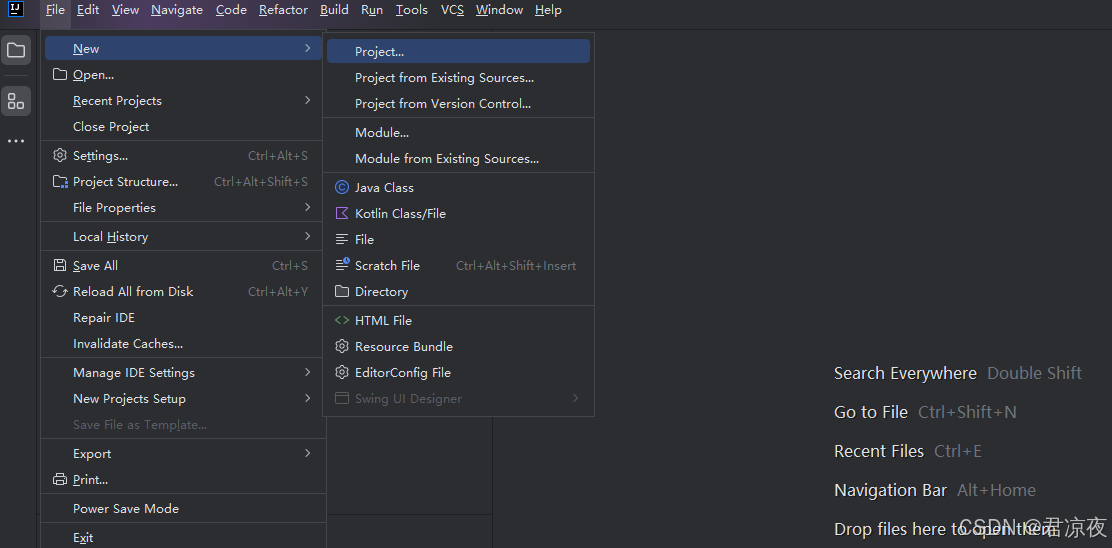Create a new Resource Bundle
The image size is (1112, 548).
point(403,347)
